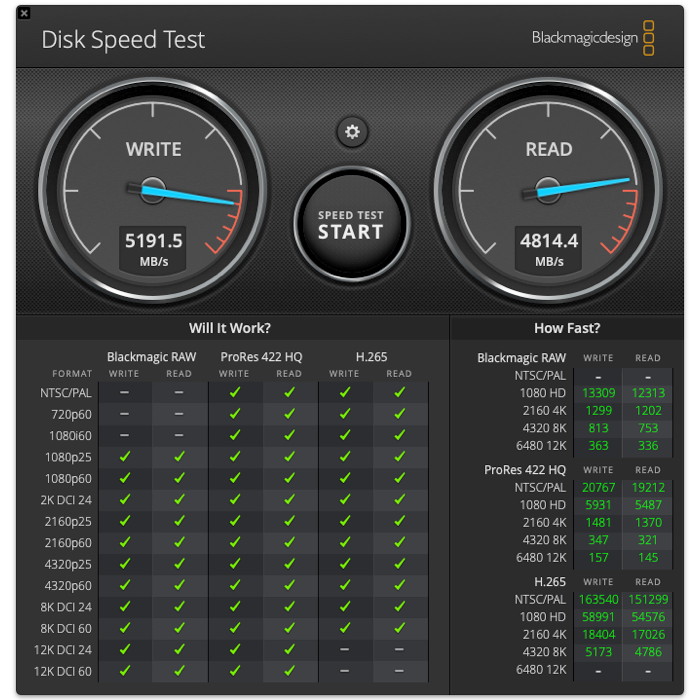Screen dimensions: 700x700
Task: Click the ProRes 422 HQ 1080 HD read value 5487
Action: click(x=648, y=505)
